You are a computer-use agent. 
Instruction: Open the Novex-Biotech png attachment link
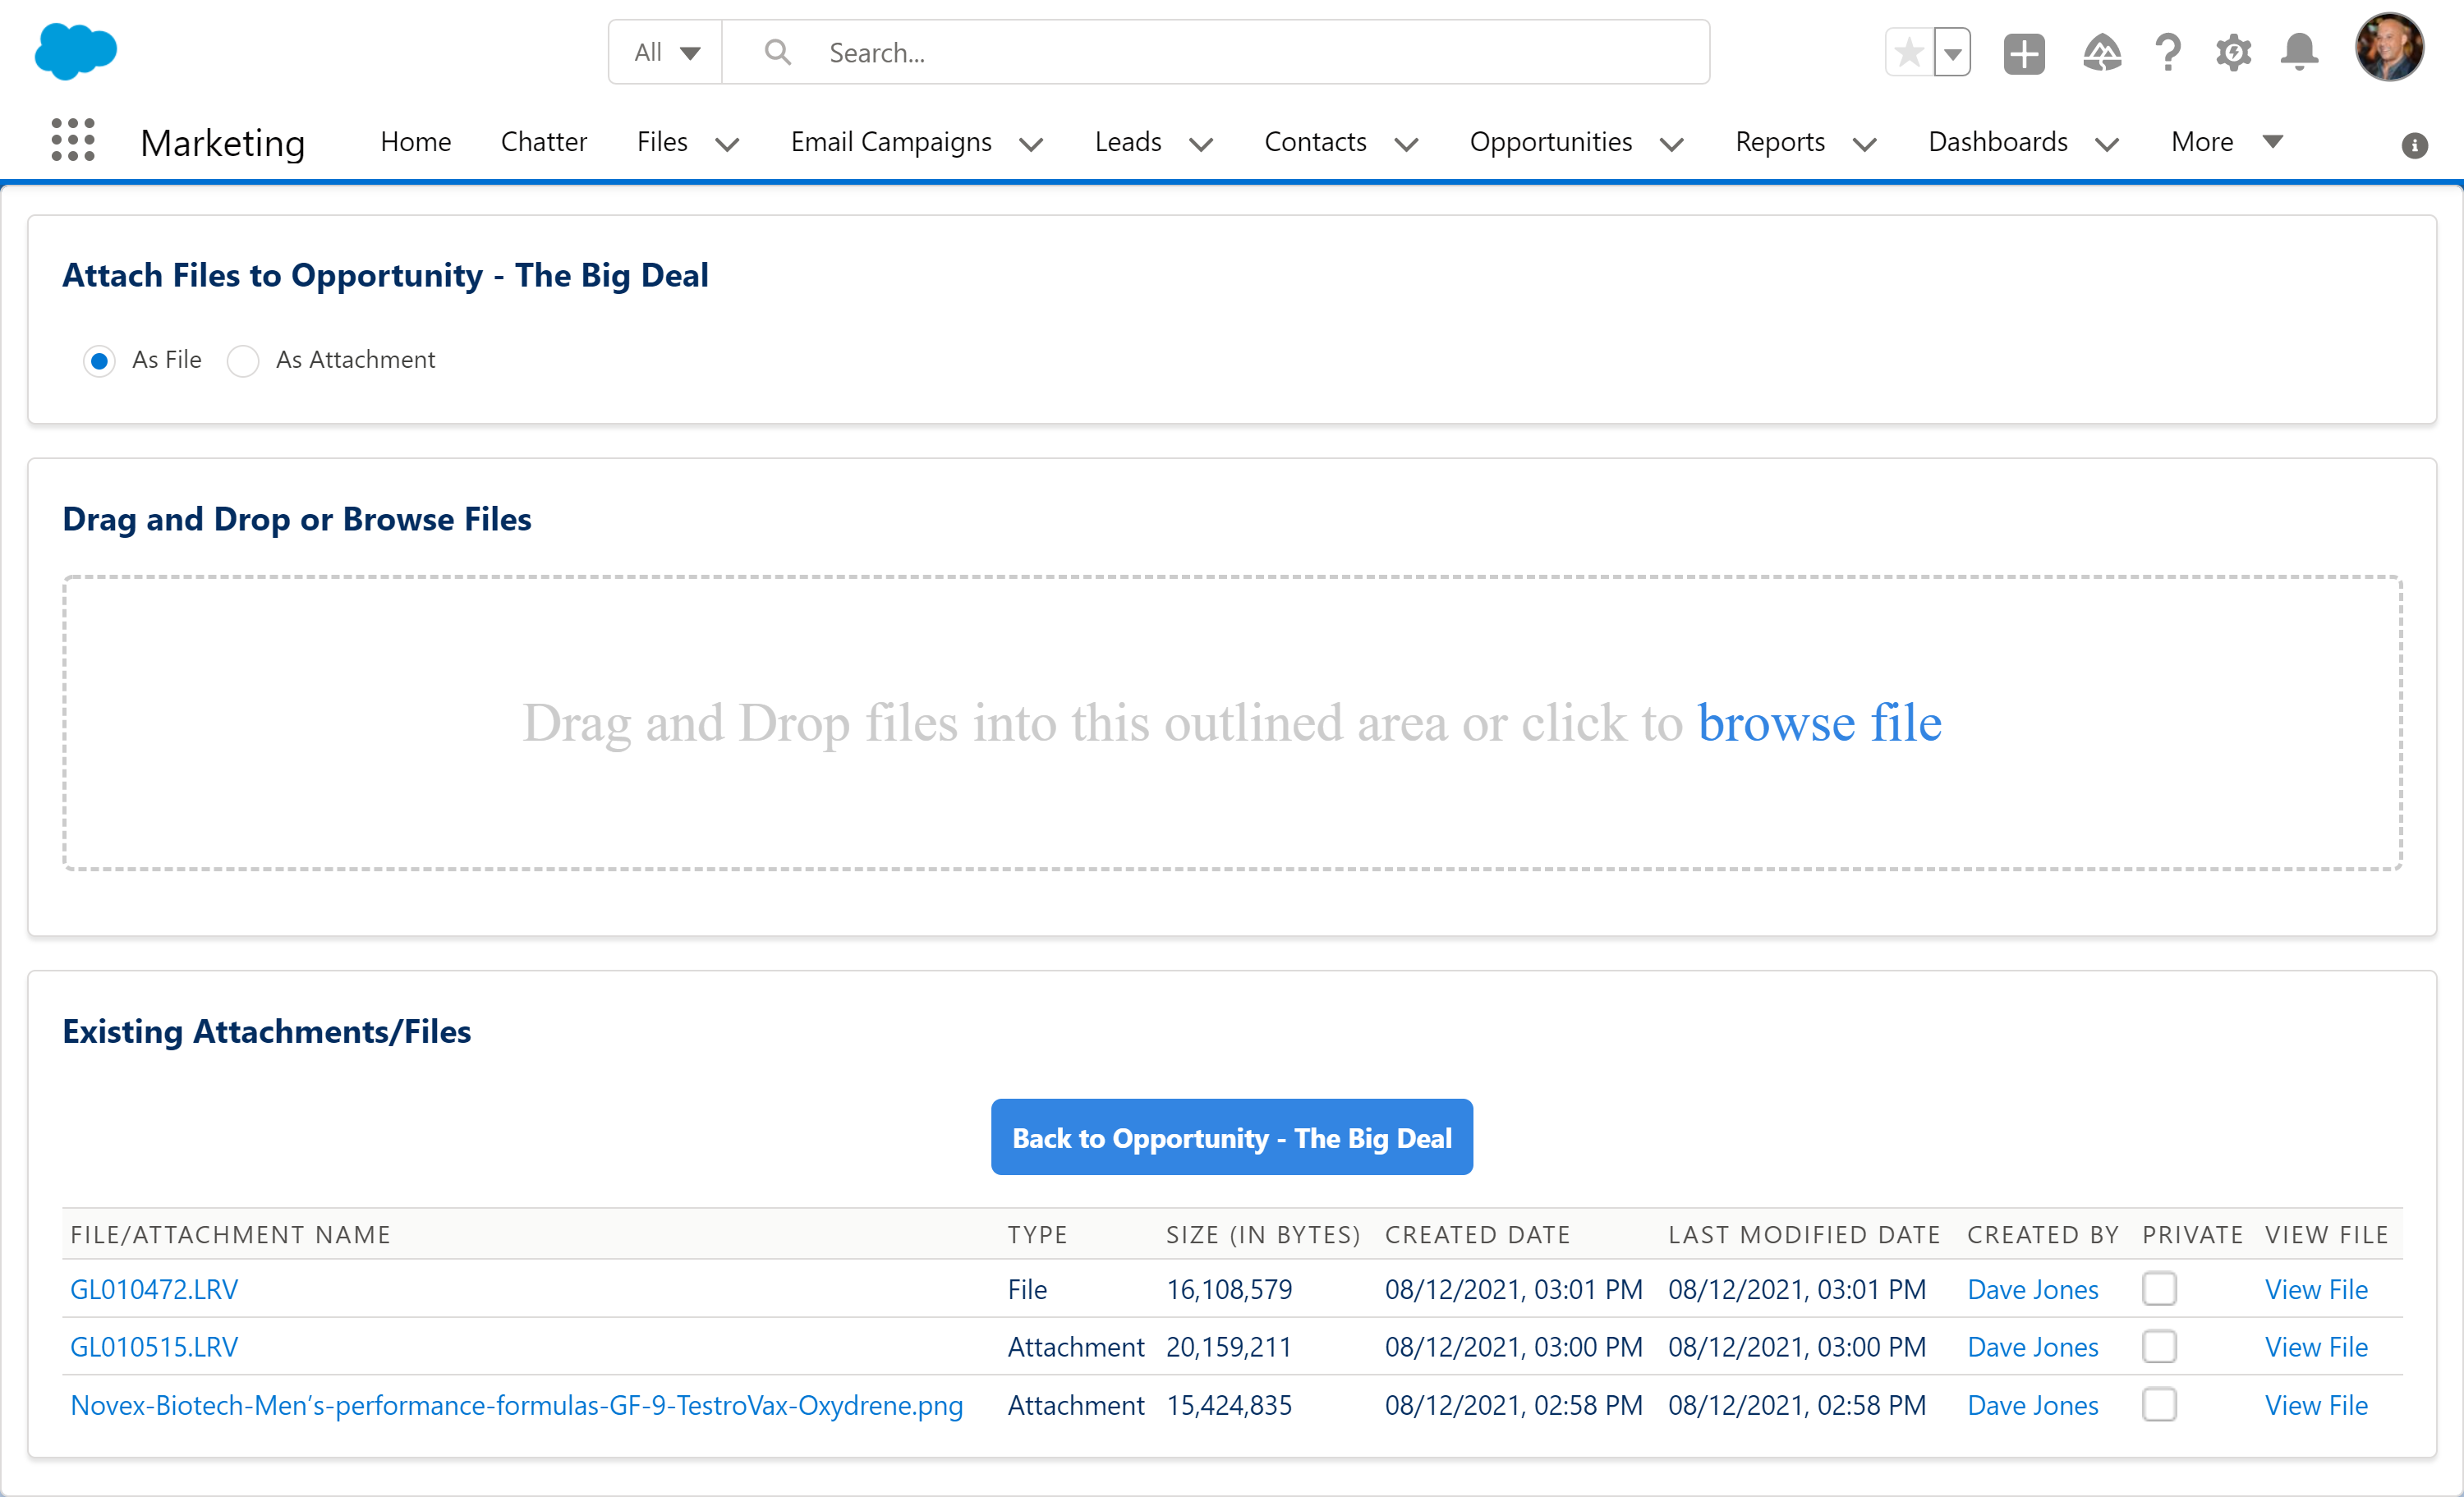516,1404
